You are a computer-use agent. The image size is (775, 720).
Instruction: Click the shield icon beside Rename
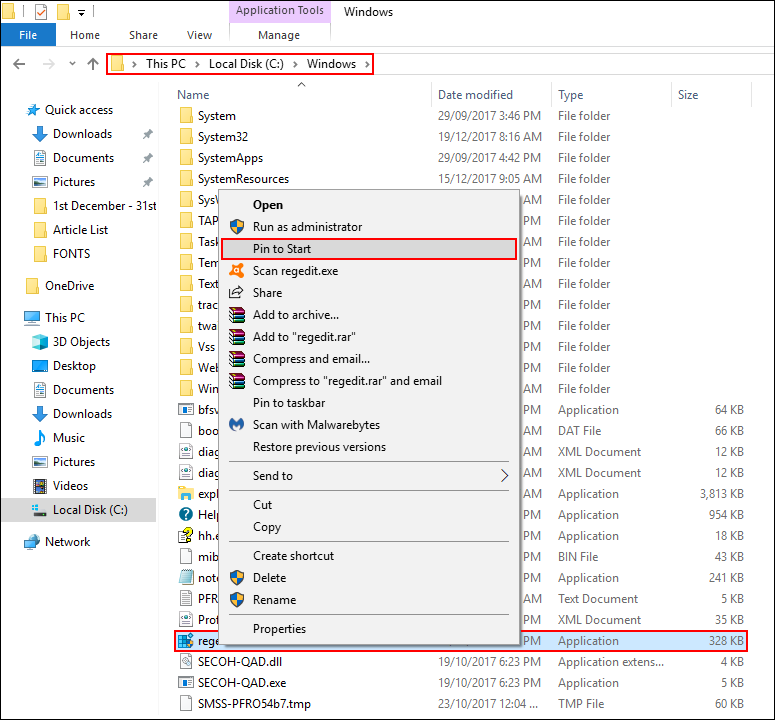click(237, 599)
